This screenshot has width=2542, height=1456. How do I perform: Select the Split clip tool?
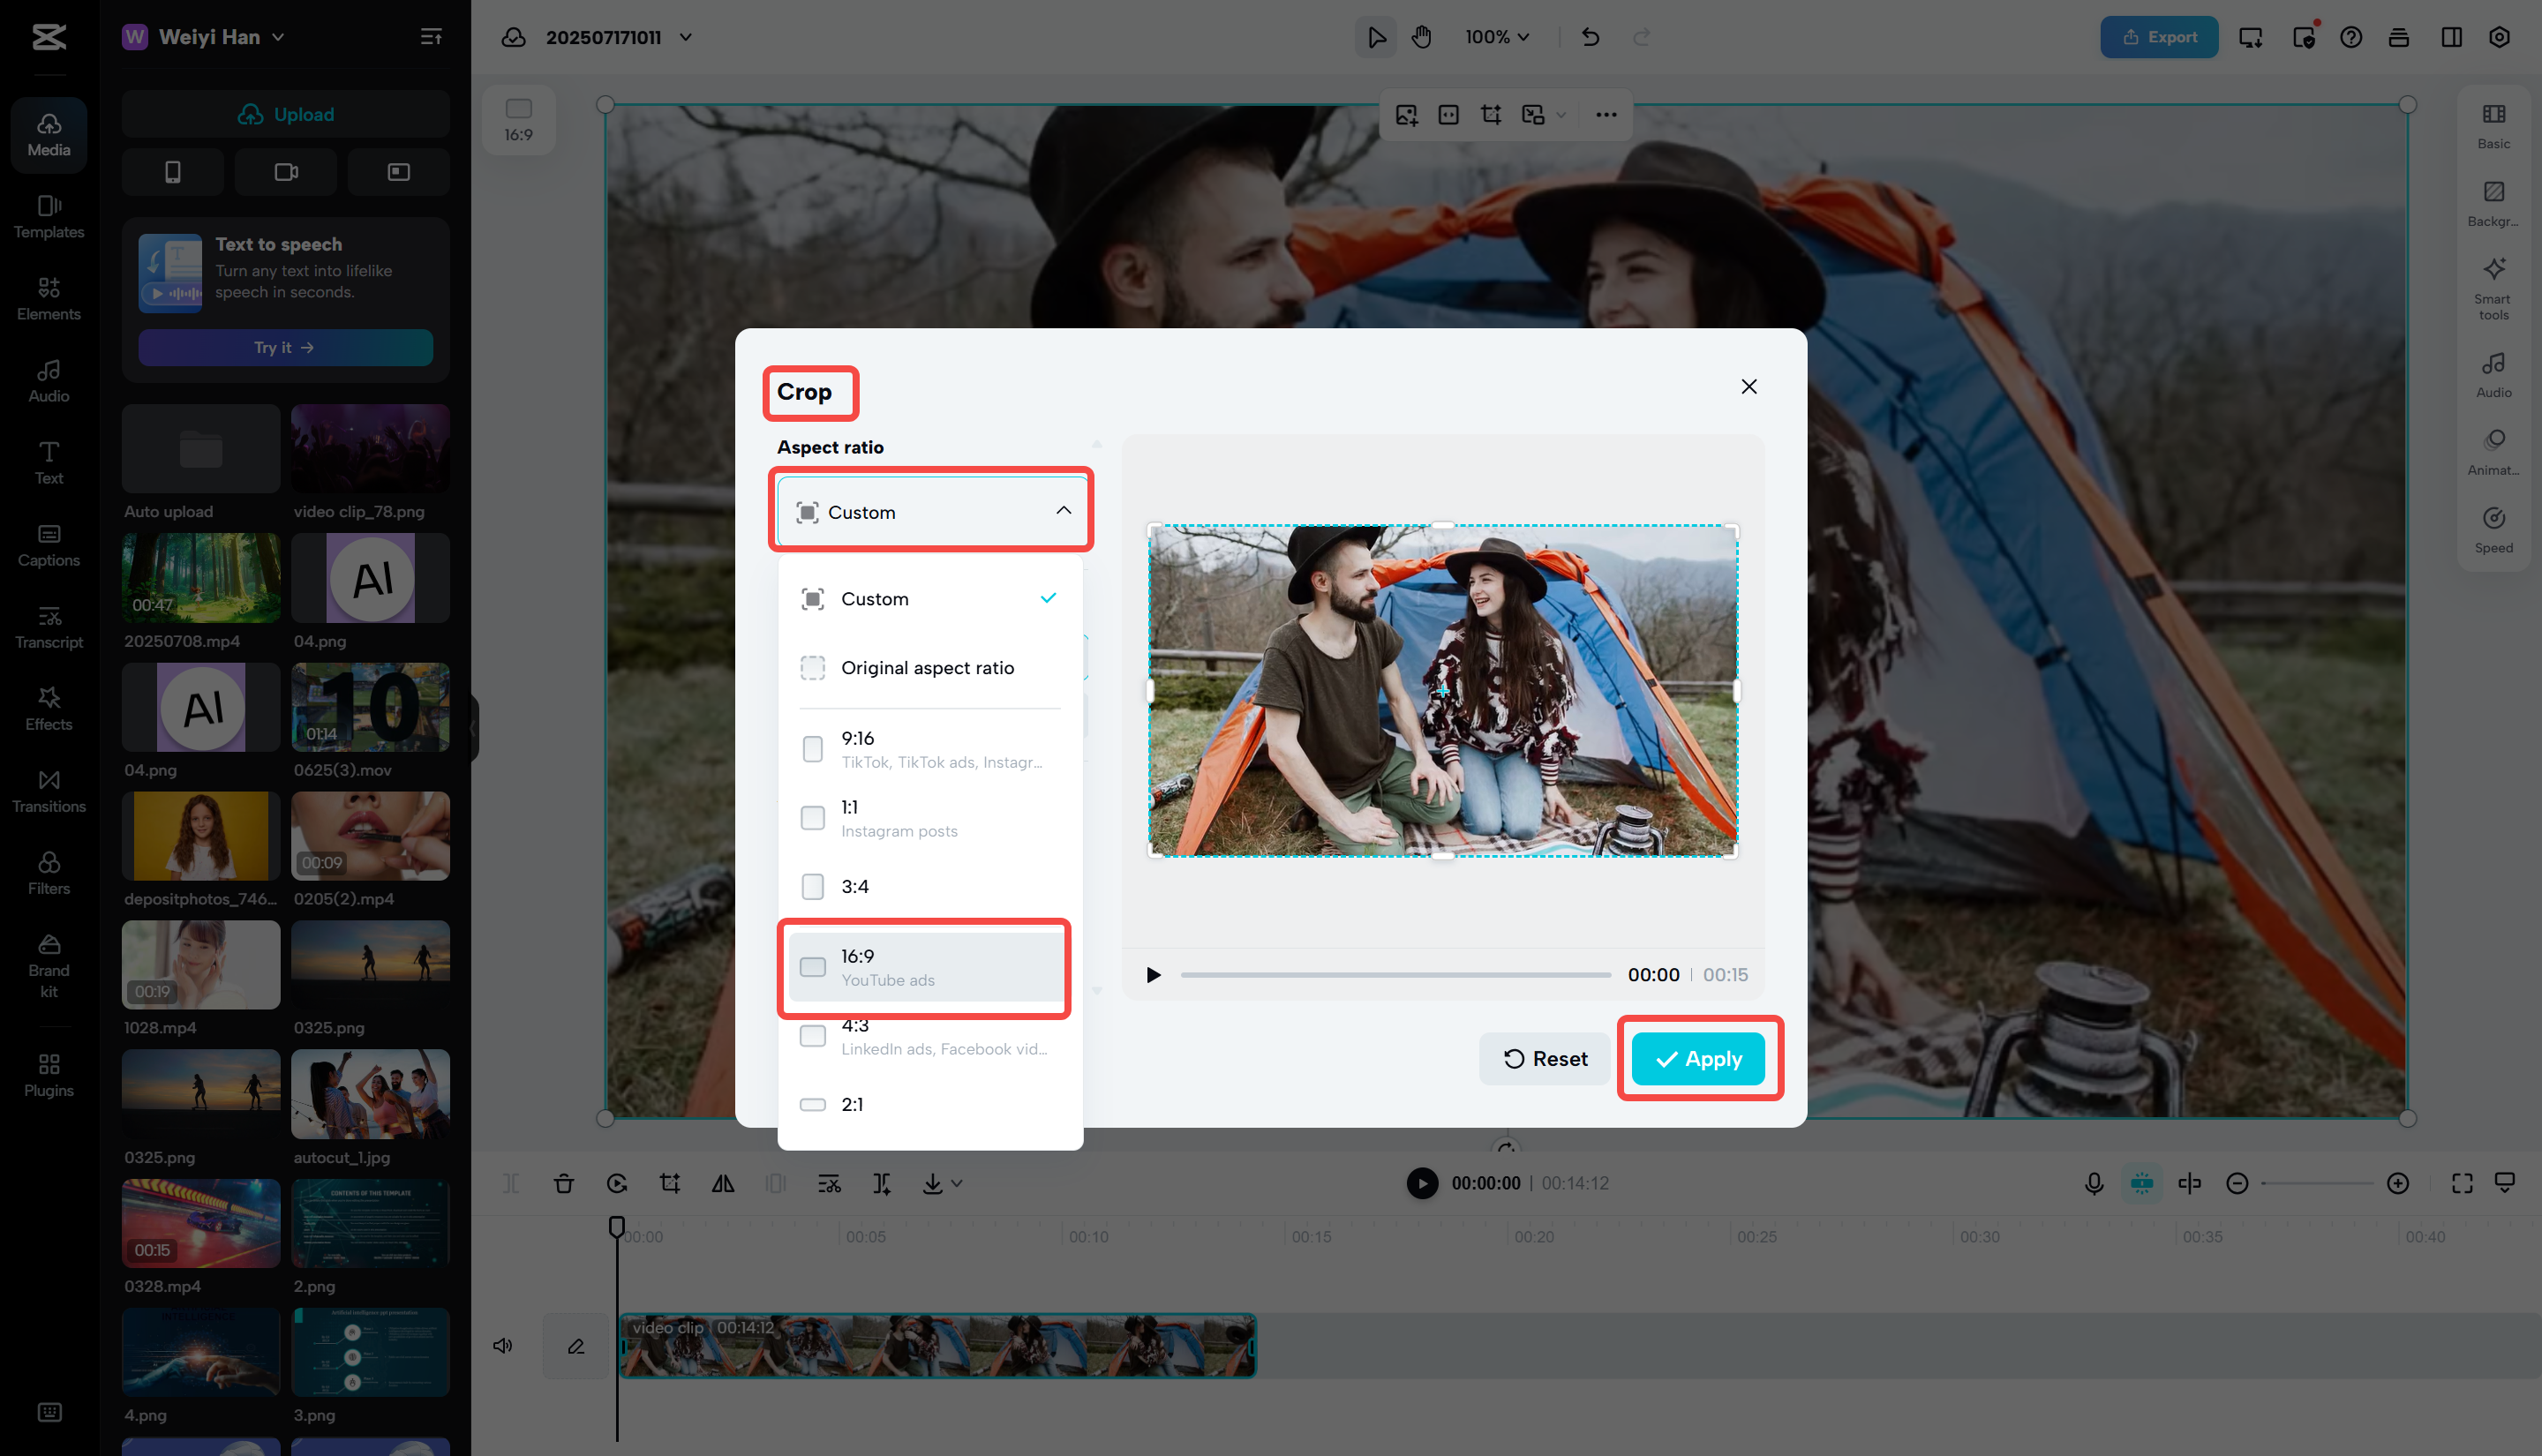511,1183
